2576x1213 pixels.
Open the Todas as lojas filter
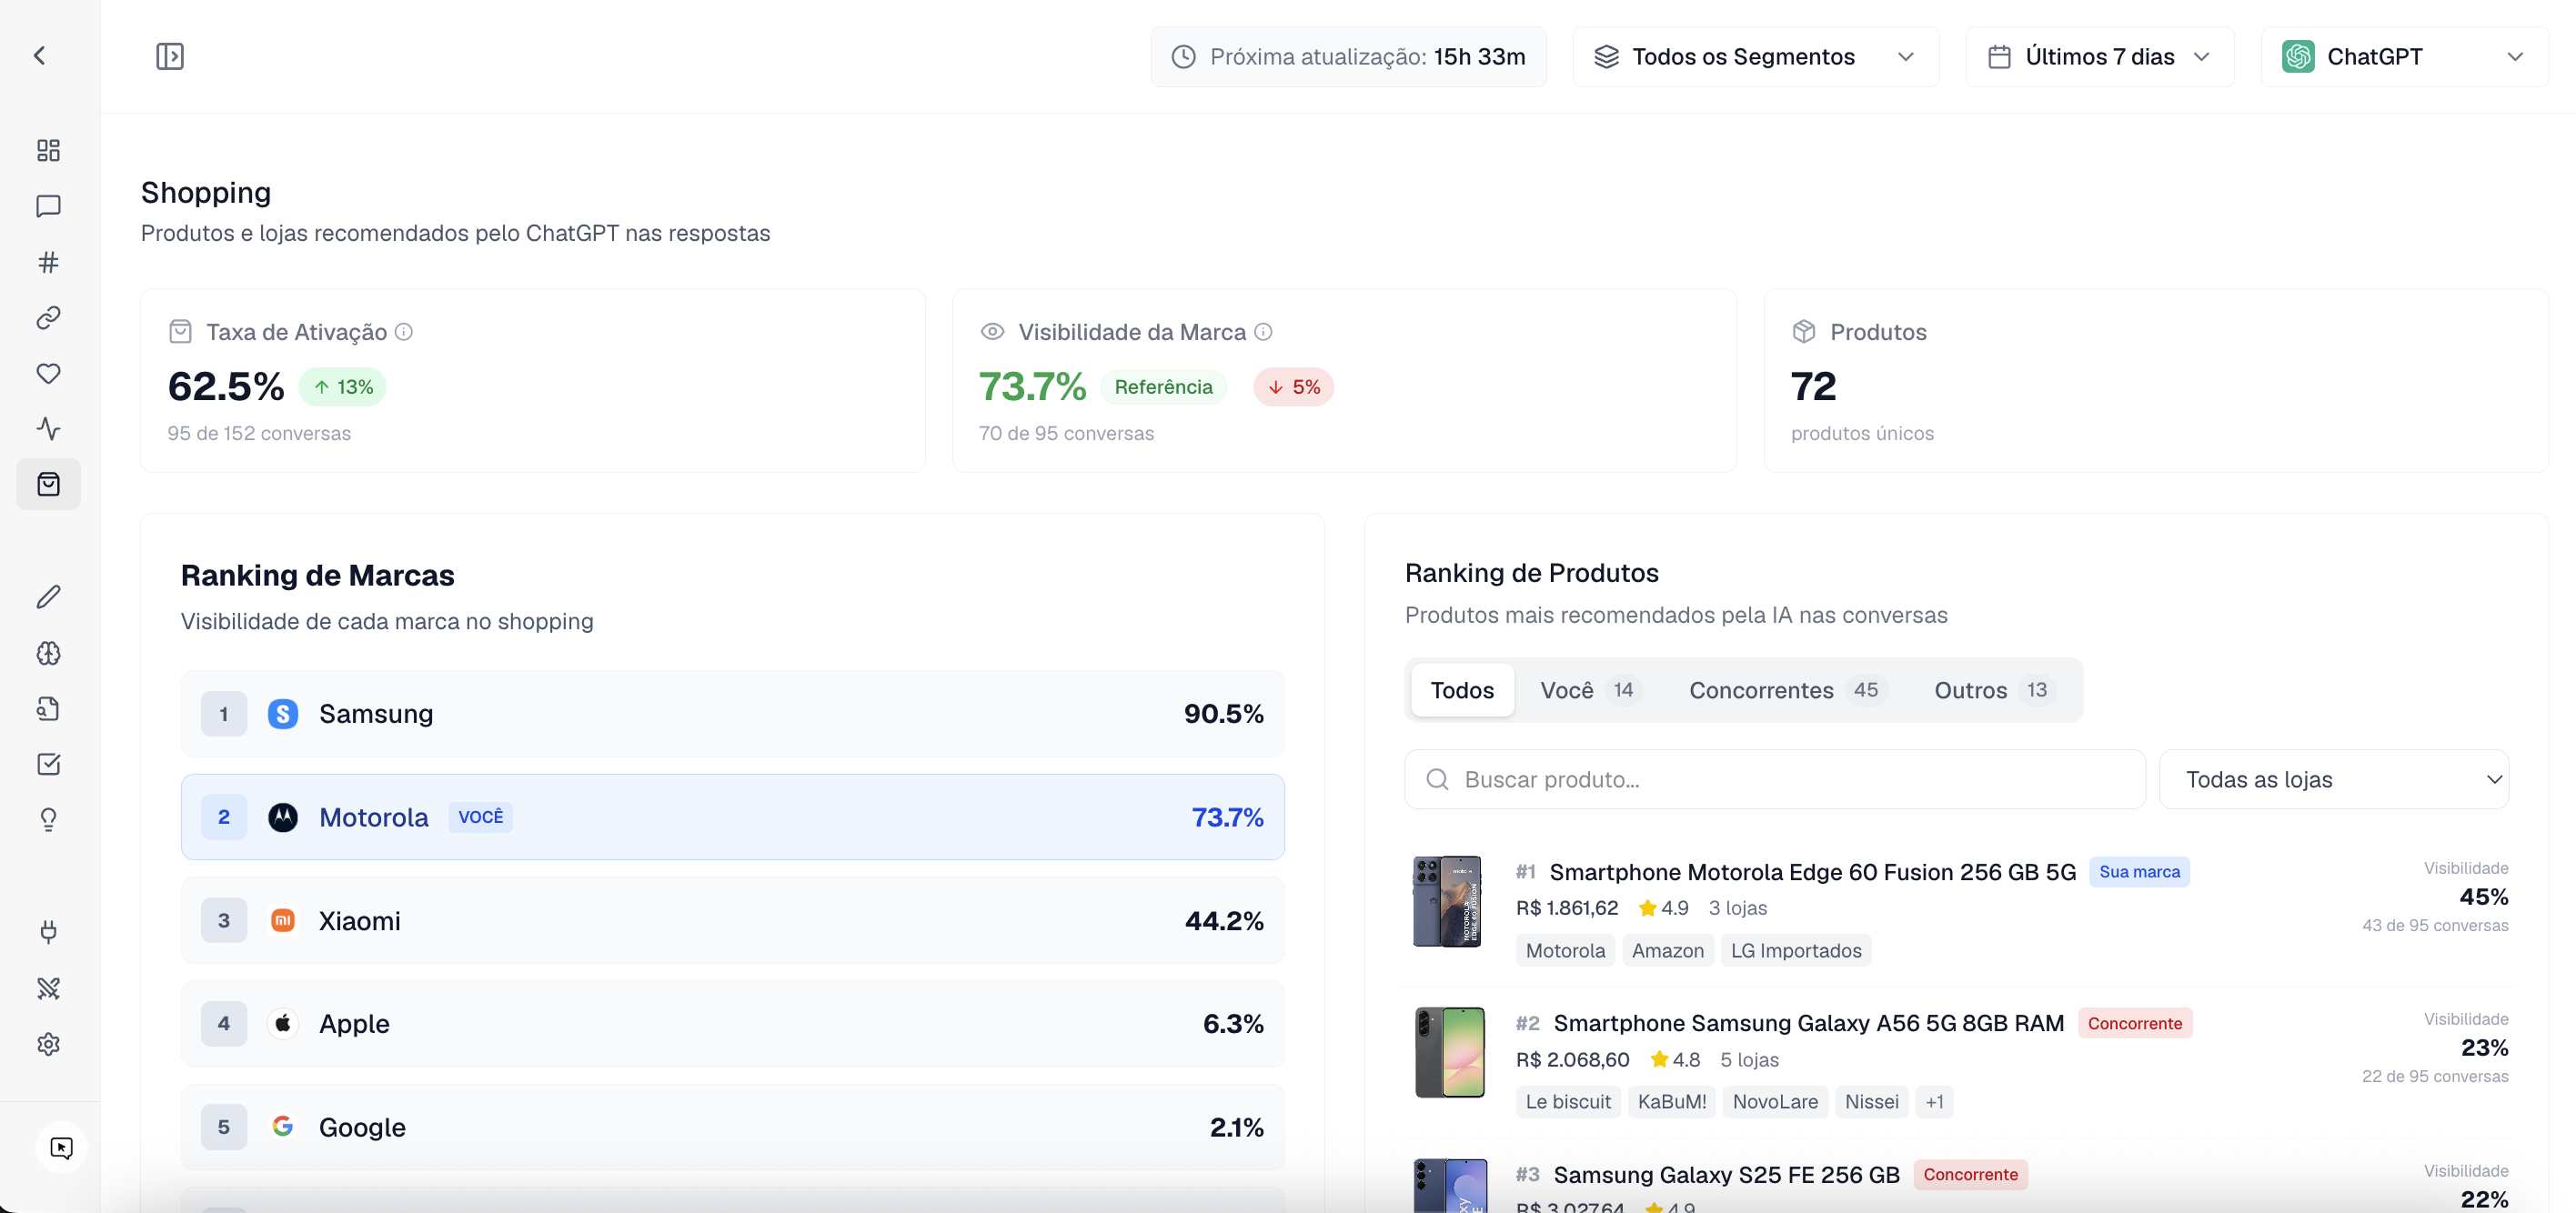click(2334, 779)
